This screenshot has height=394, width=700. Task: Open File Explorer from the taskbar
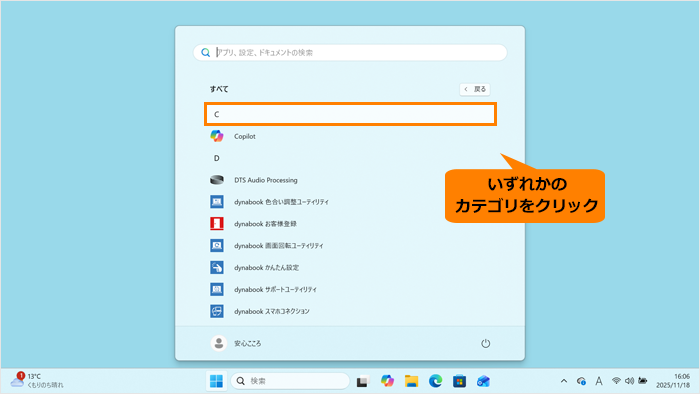(411, 381)
